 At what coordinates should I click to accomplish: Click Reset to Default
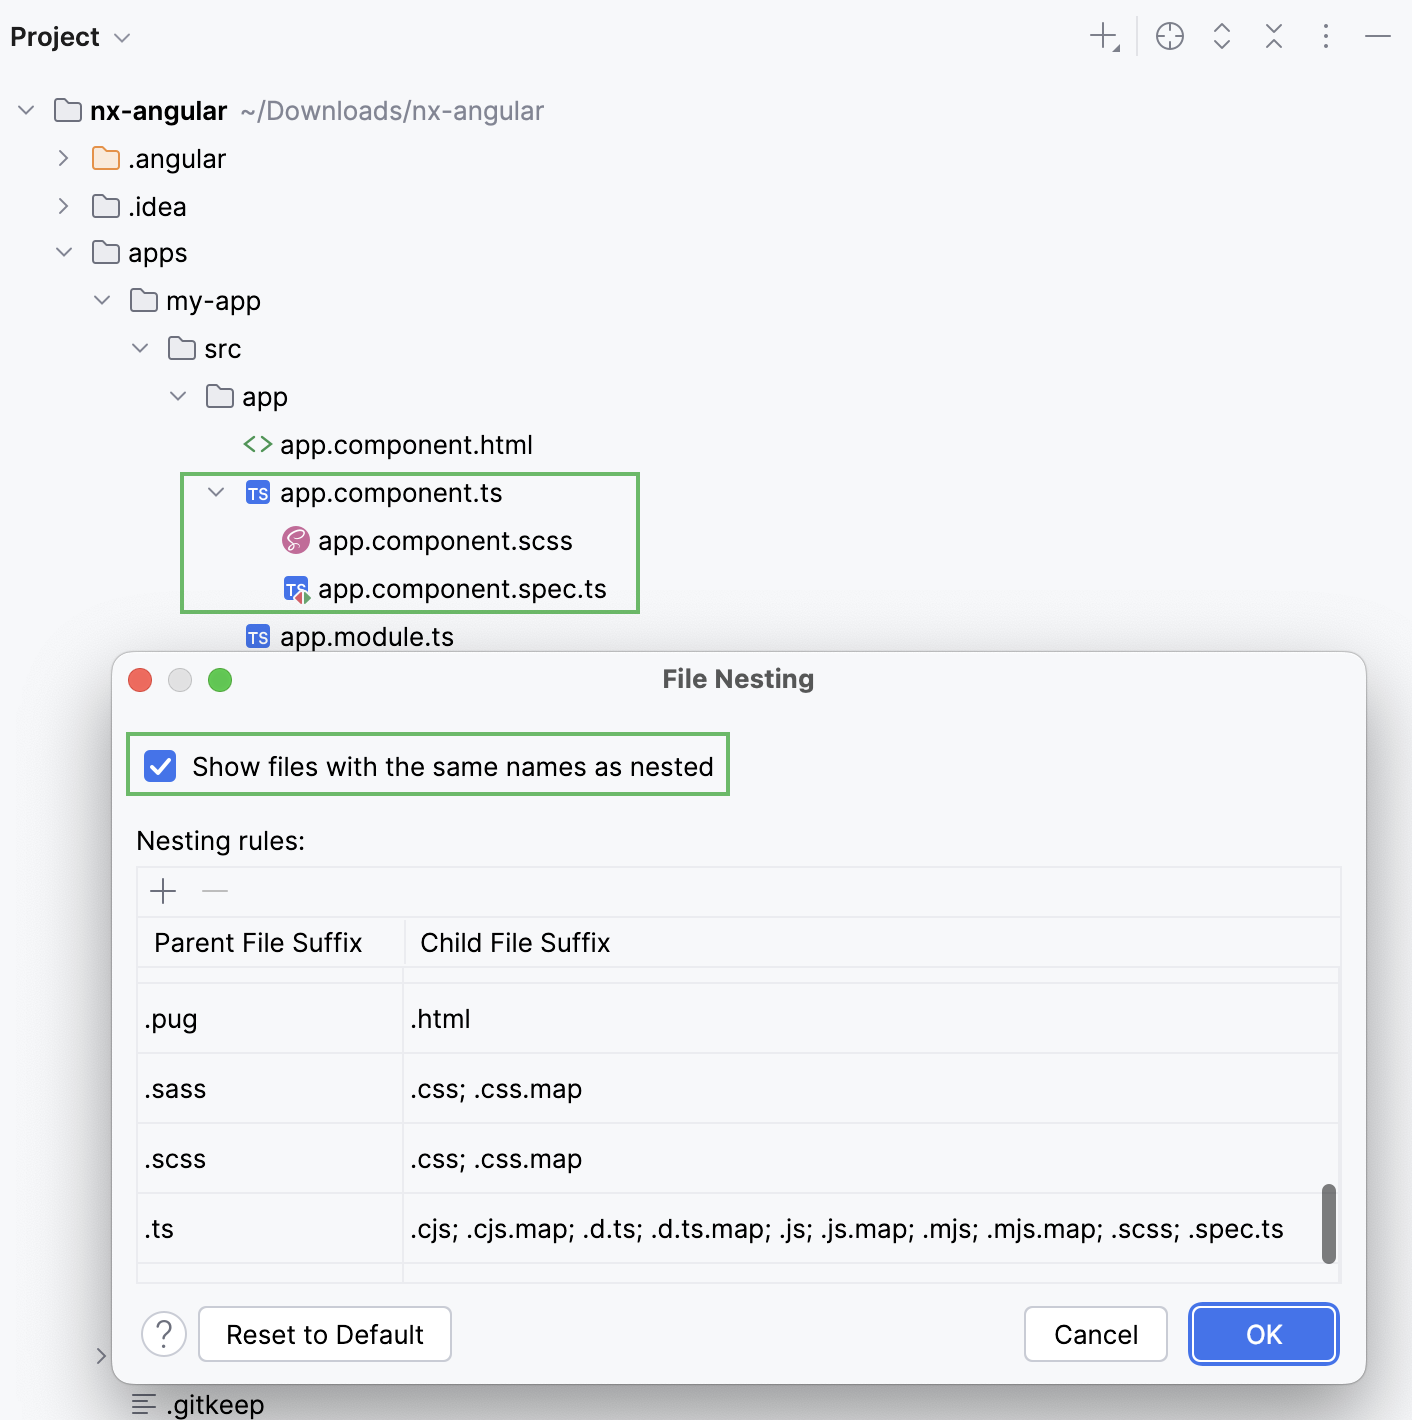click(x=324, y=1334)
